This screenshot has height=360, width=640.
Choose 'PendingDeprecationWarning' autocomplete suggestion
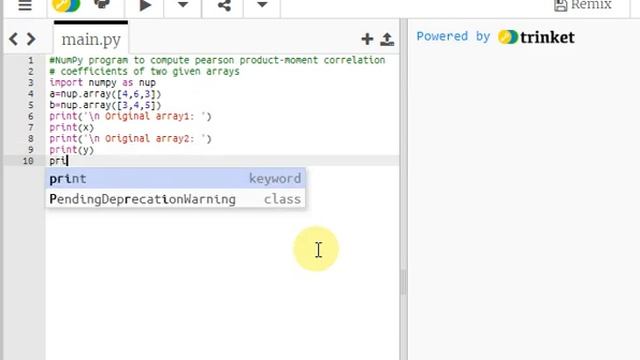click(x=175, y=199)
